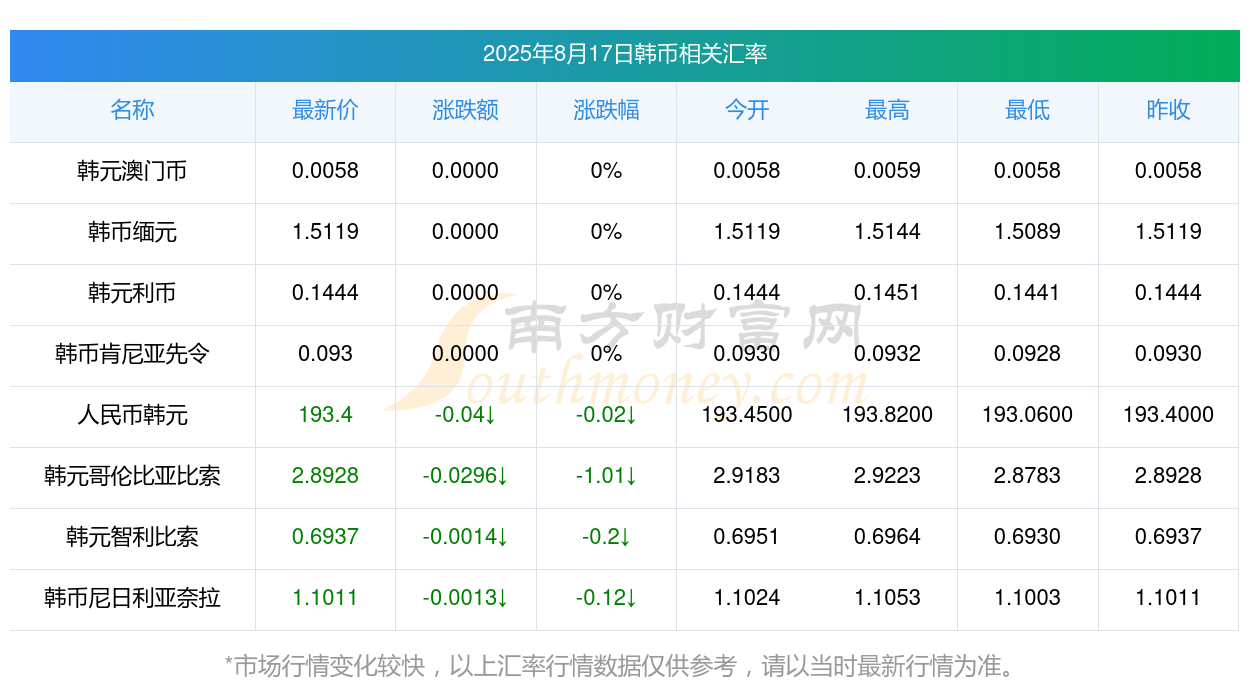The width and height of the screenshot is (1250, 698).
Task: Click 韩元智利比索 highest value 0.6964
Action: click(x=887, y=537)
